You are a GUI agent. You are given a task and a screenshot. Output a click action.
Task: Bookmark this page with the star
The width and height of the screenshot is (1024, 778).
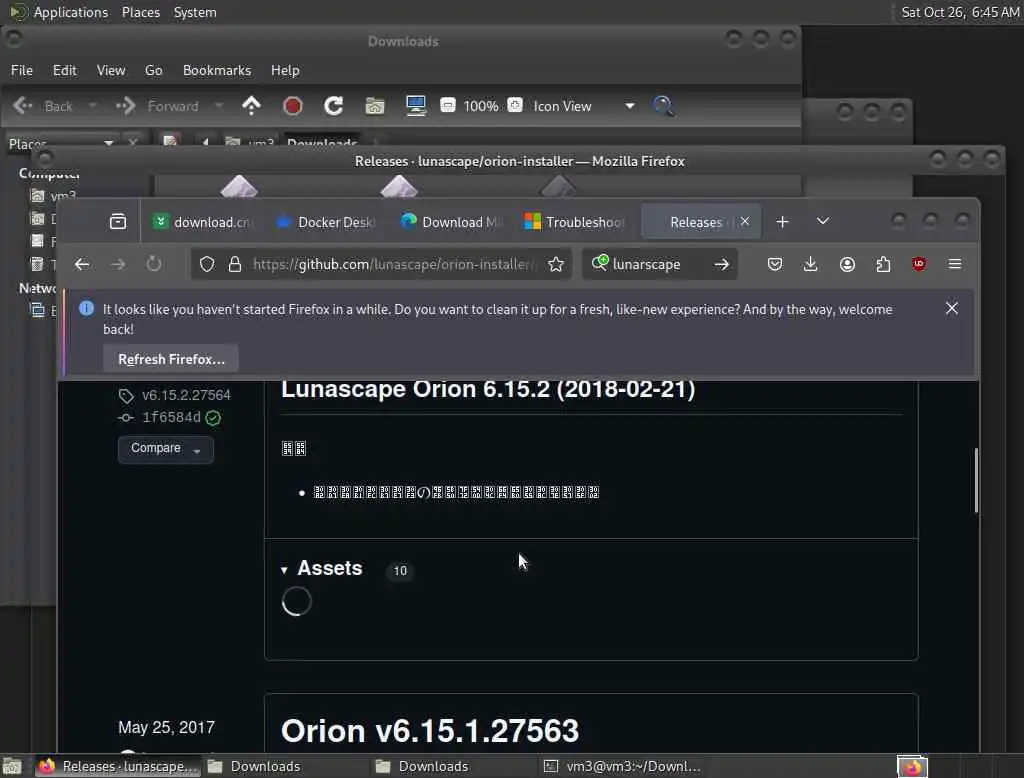(556, 265)
